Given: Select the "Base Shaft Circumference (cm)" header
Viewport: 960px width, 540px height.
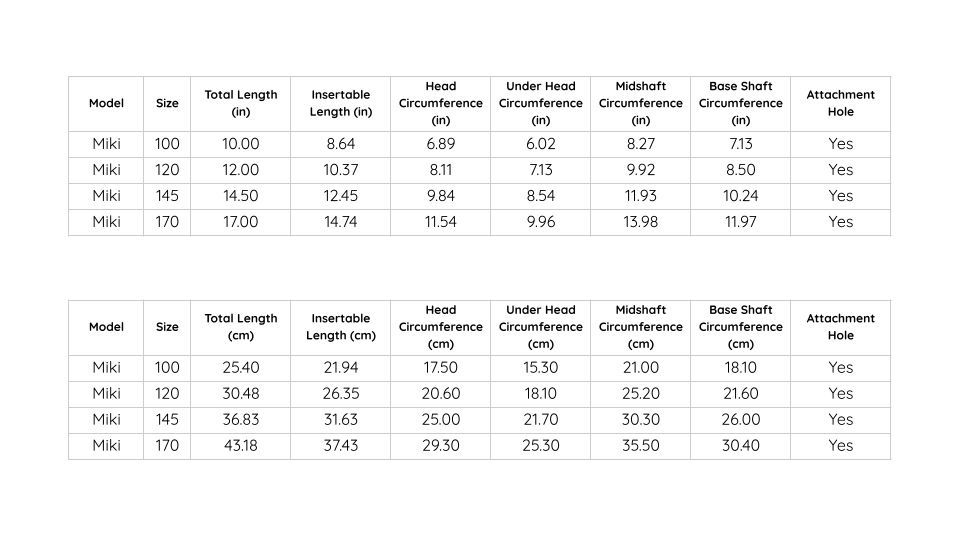Looking at the screenshot, I should click(741, 327).
